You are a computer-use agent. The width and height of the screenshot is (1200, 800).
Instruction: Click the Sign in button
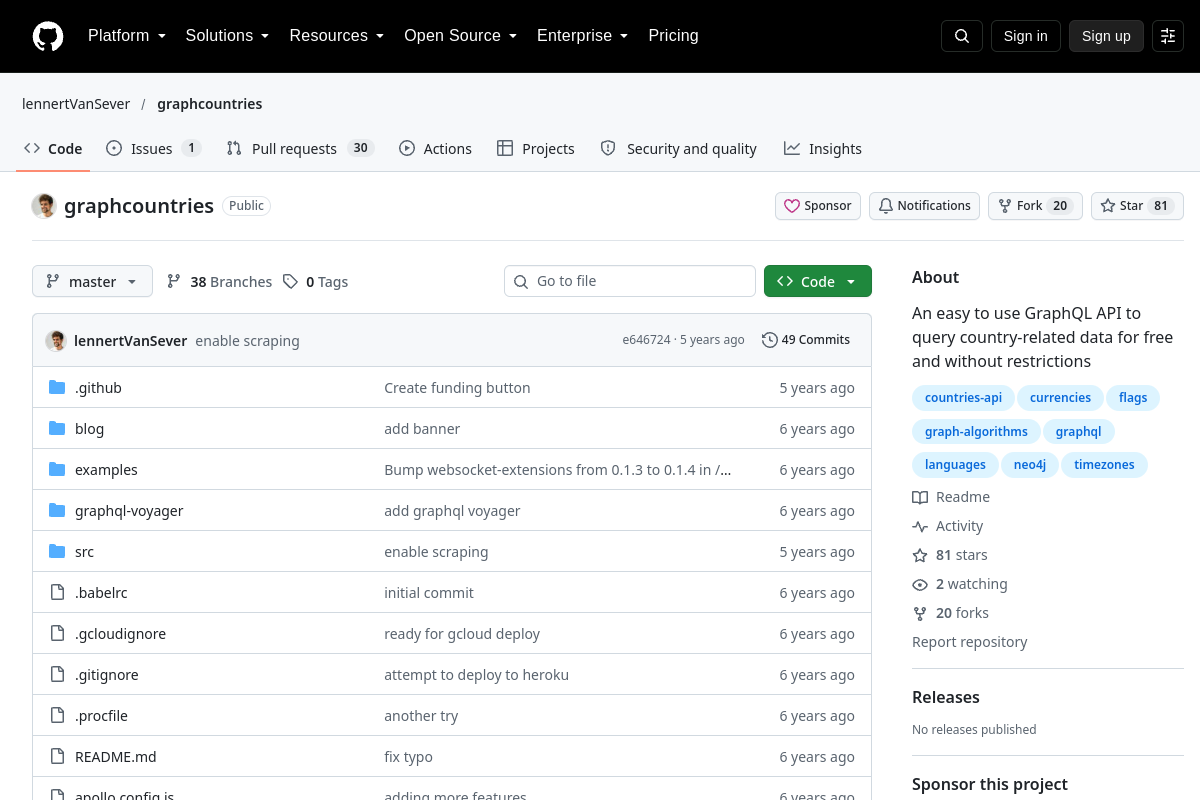click(1026, 36)
